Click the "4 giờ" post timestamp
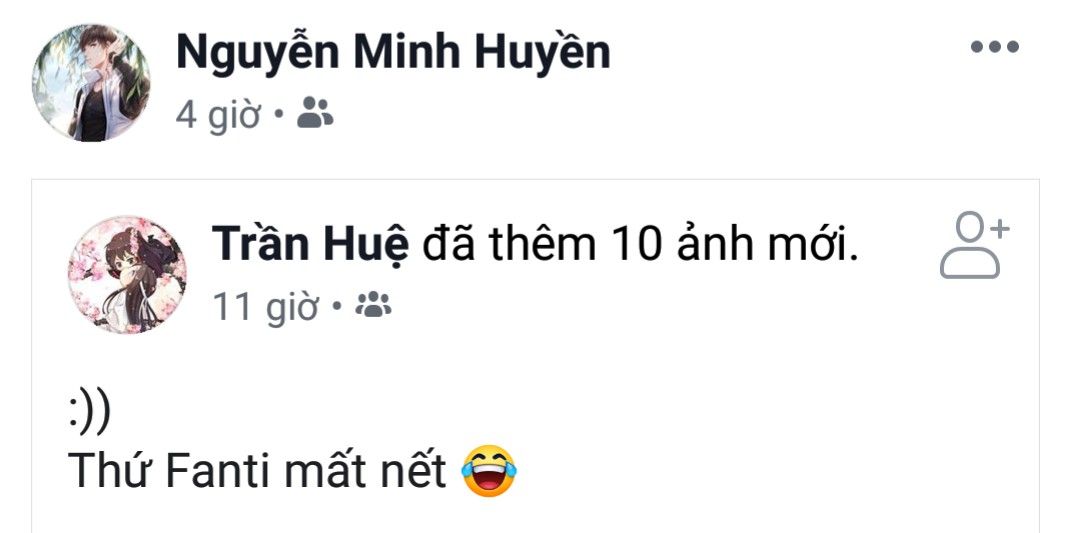 tap(218, 116)
